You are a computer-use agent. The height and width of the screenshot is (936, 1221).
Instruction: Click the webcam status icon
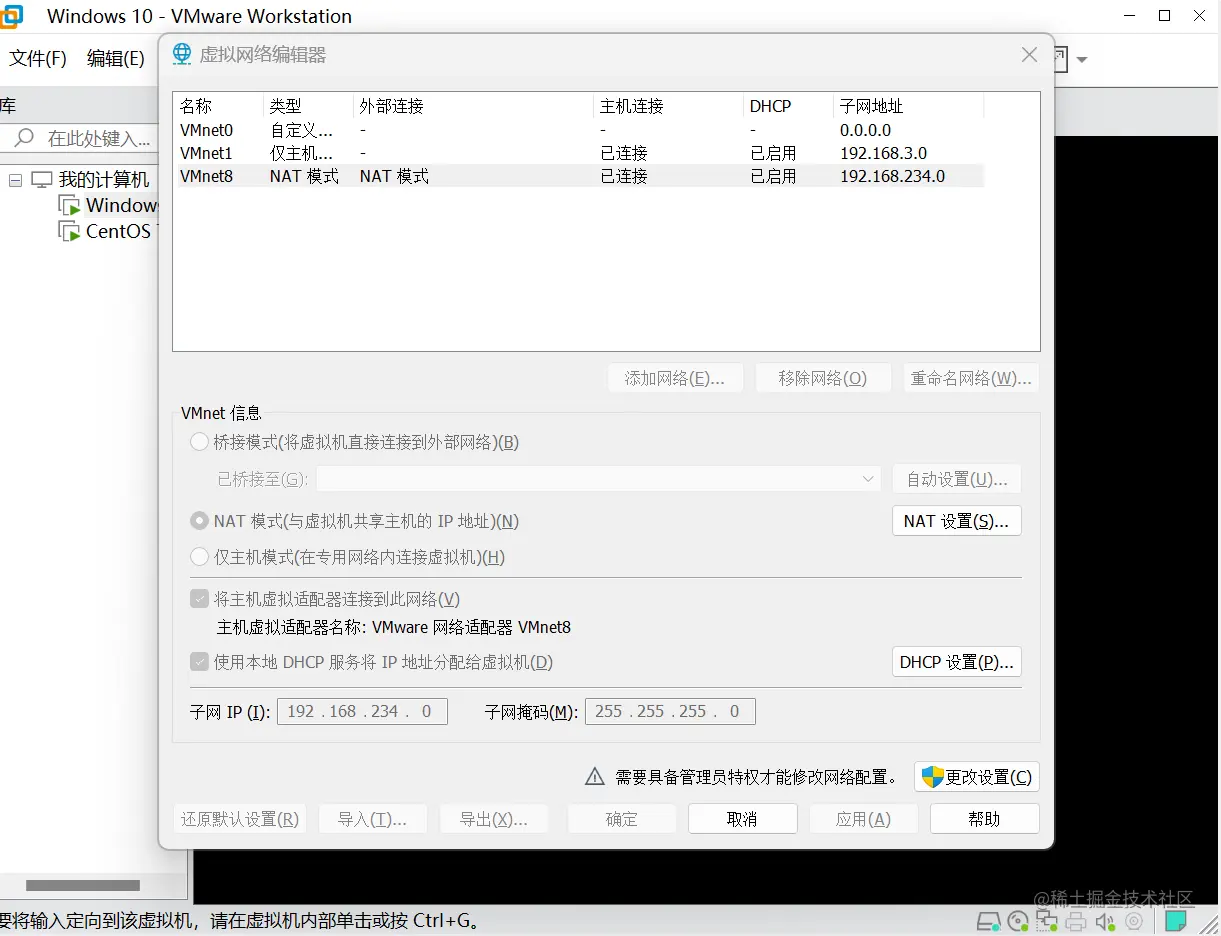(x=1134, y=921)
